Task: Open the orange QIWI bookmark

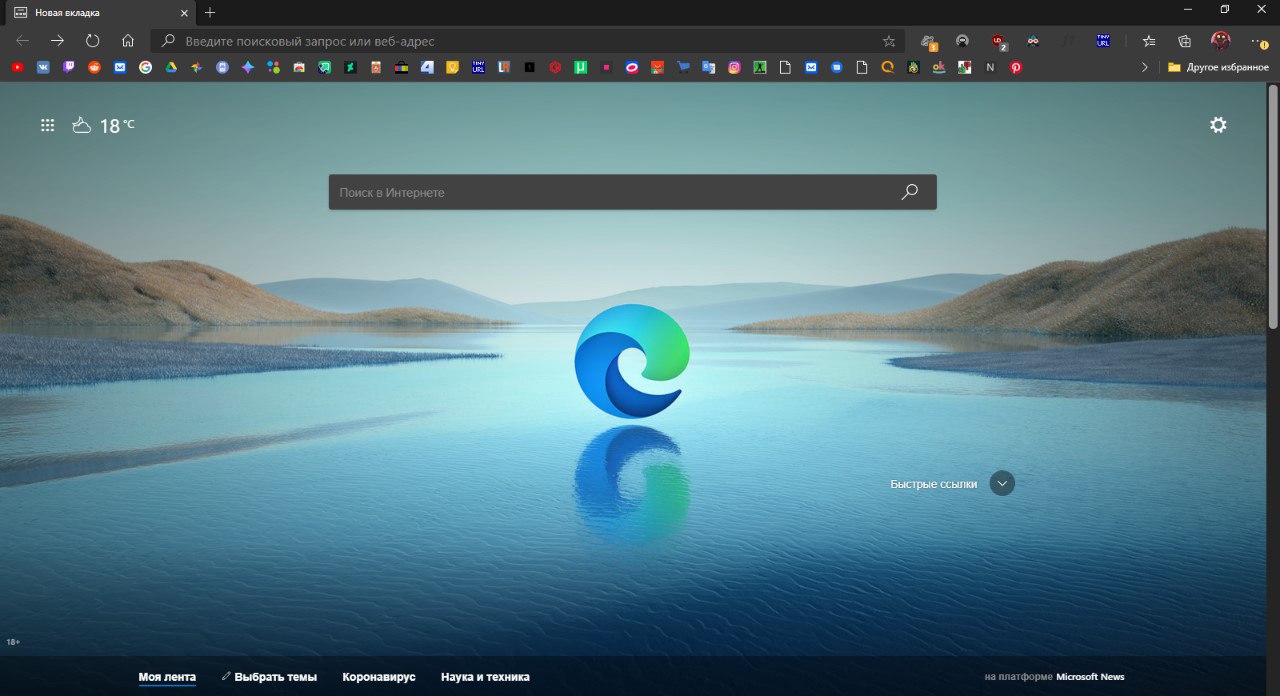Action: coord(887,67)
